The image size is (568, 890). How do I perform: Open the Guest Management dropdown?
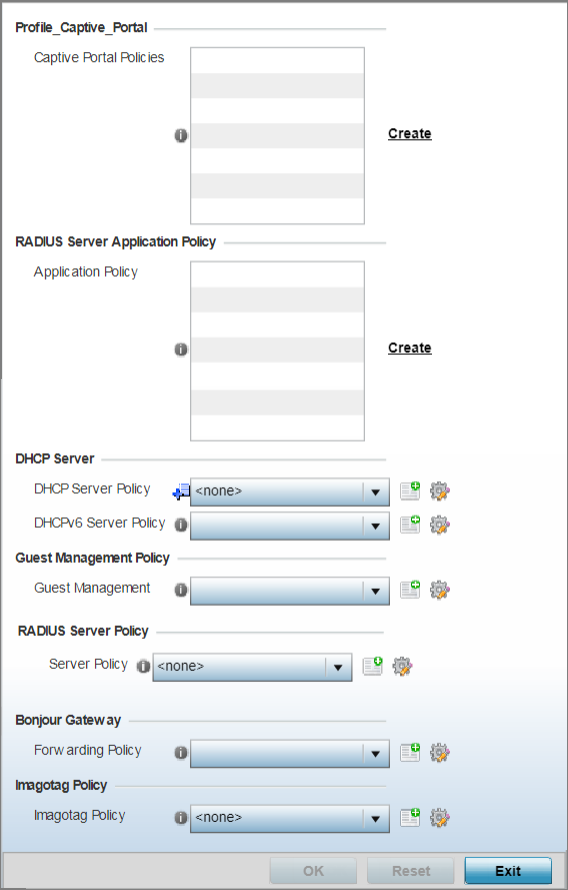point(289,591)
